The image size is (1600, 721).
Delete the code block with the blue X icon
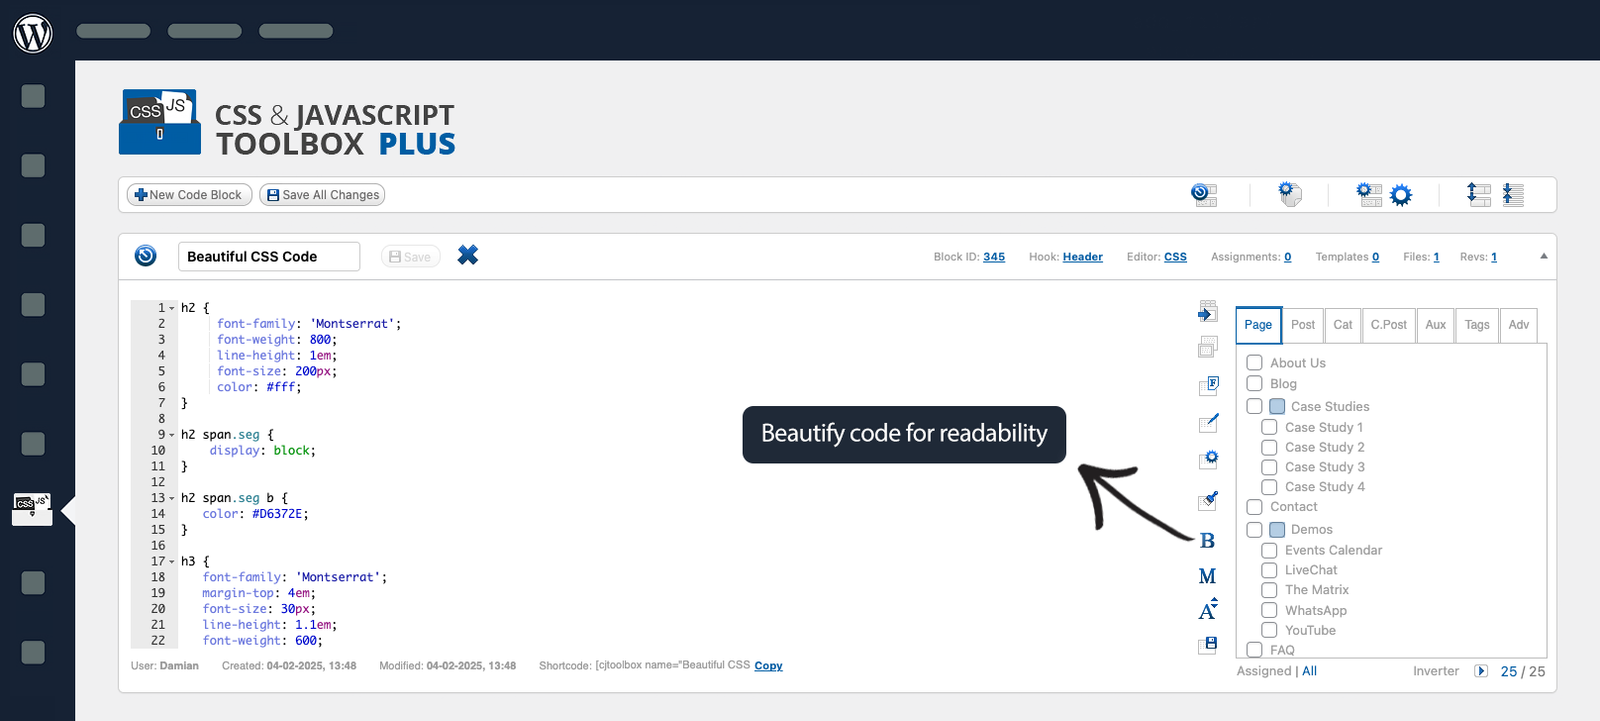[468, 255]
